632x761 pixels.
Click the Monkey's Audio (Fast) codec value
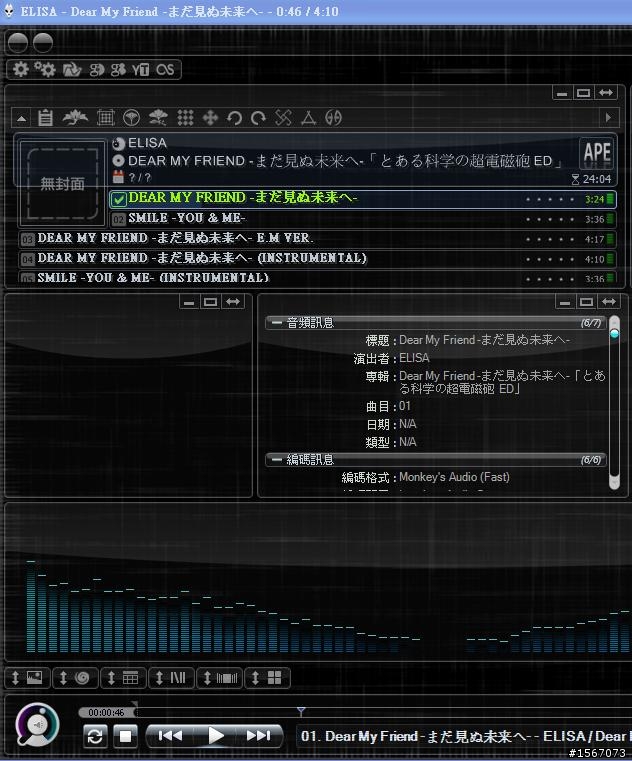point(454,477)
